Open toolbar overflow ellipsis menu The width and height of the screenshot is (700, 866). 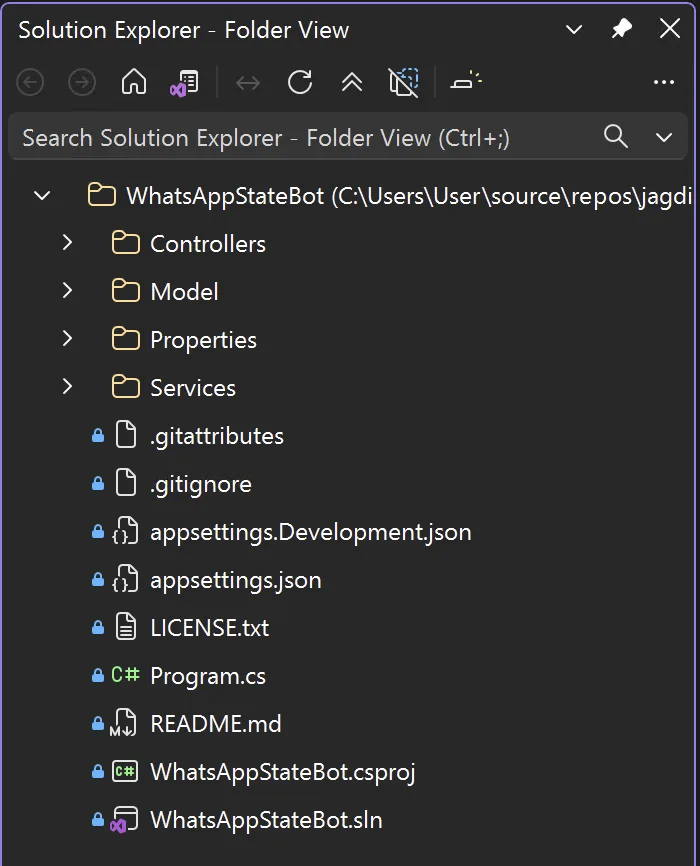click(x=664, y=82)
